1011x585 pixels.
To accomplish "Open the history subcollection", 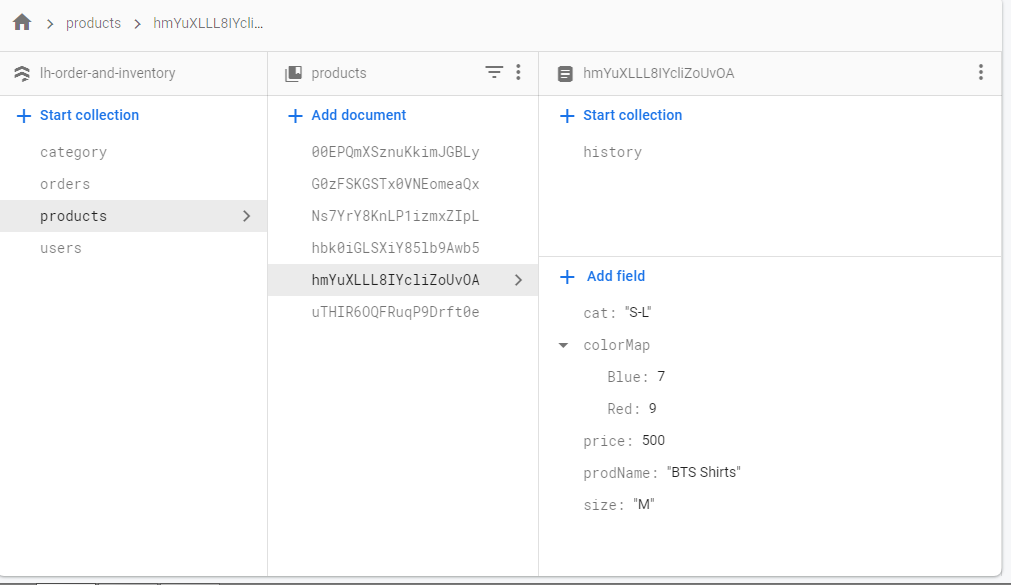I will pos(613,152).
